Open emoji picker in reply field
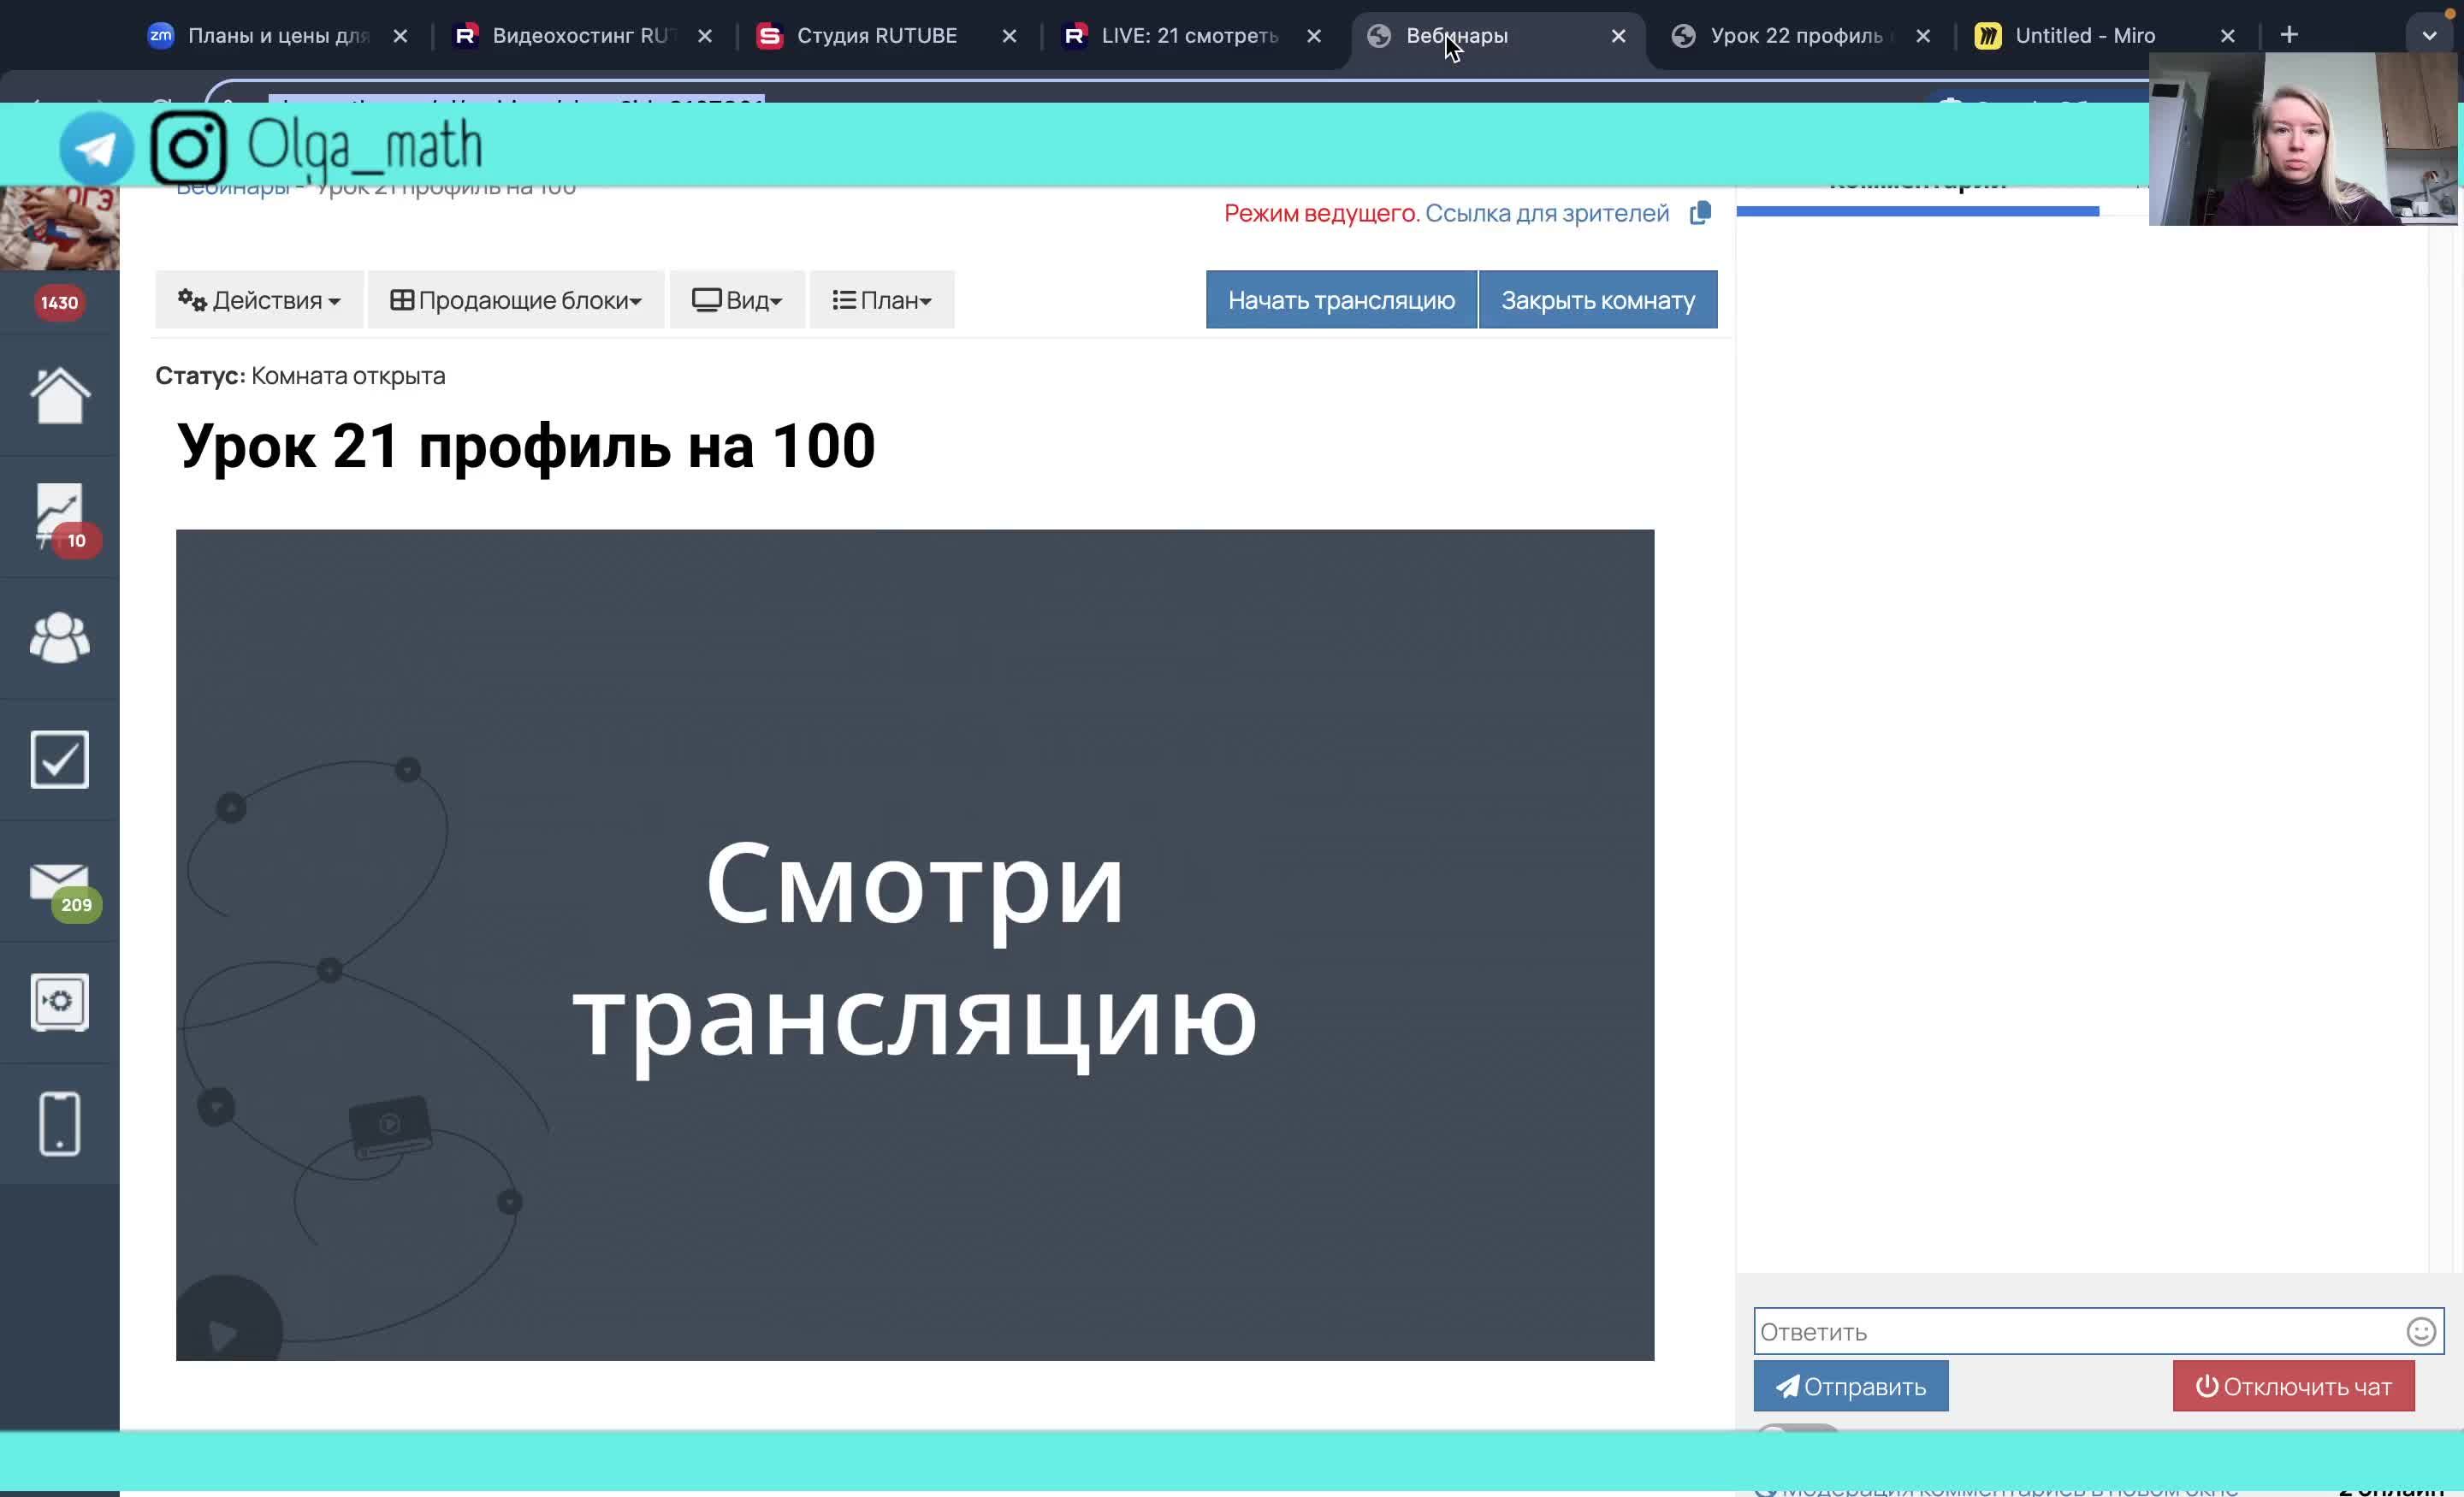Image resolution: width=2464 pixels, height=1497 pixels. click(2420, 1331)
